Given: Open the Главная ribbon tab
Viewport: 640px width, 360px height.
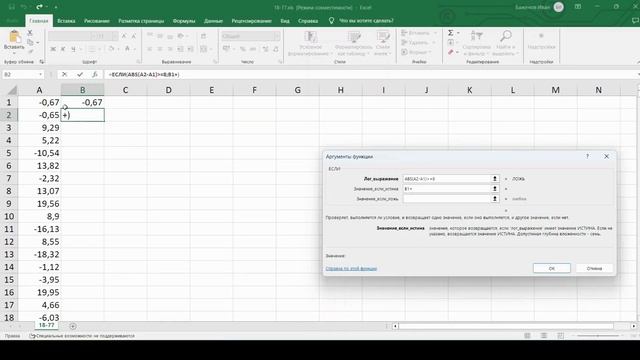Looking at the screenshot, I should click(x=39, y=21).
